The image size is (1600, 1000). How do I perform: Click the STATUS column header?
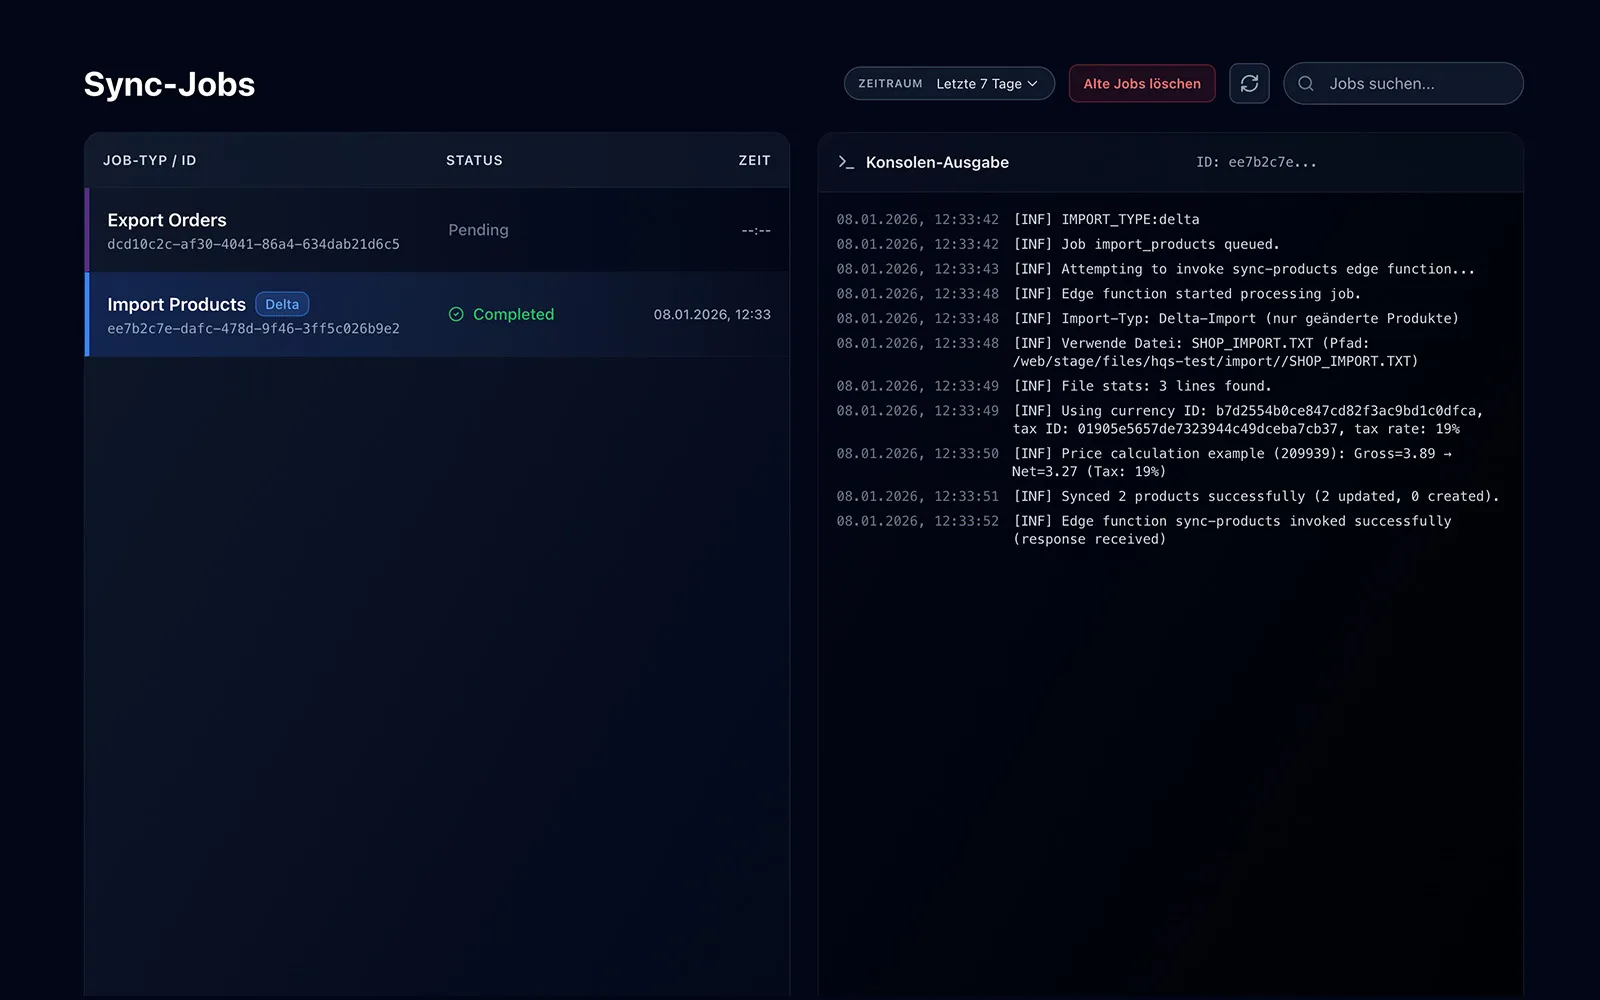(474, 160)
